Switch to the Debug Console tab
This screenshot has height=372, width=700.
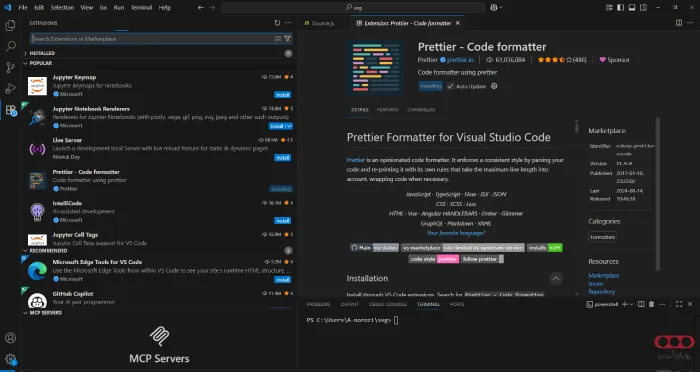(388, 304)
